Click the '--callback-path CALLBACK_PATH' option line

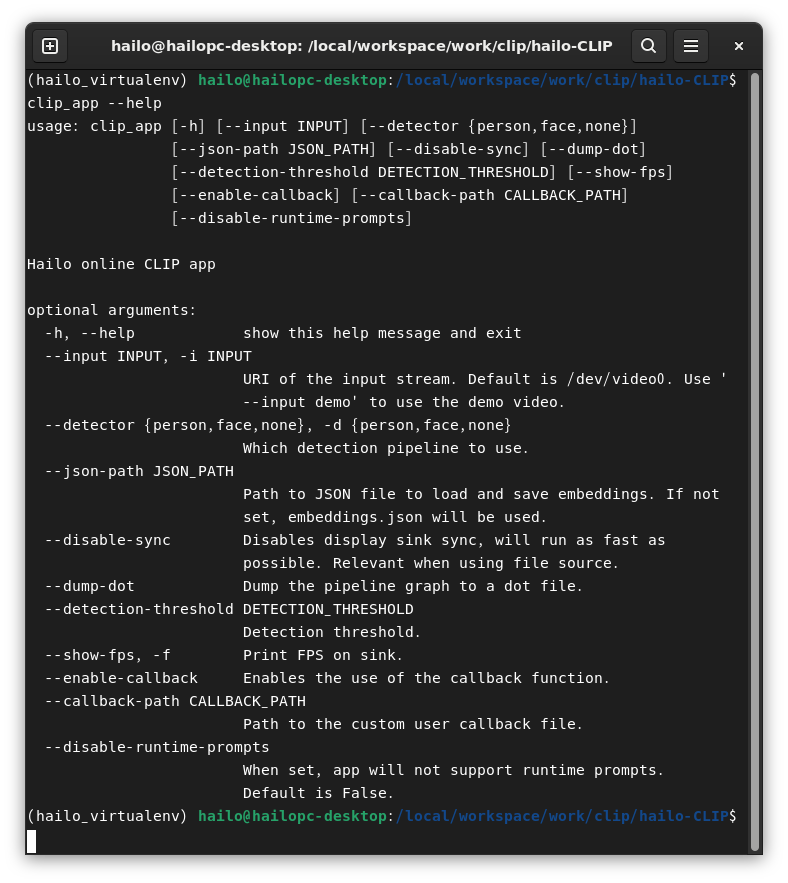[175, 701]
